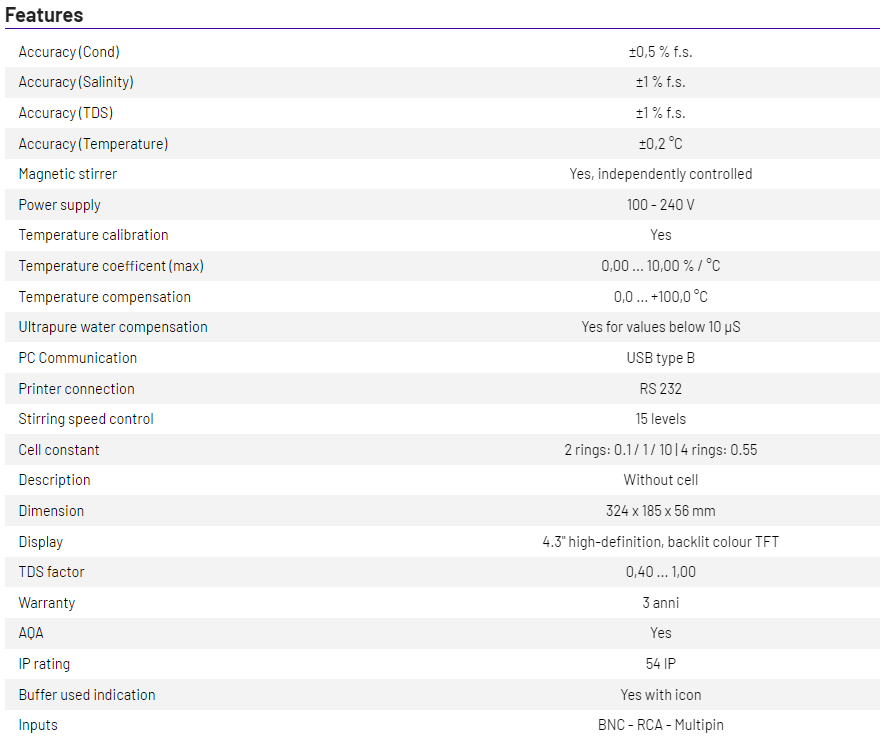Image resolution: width=883 pixels, height=740 pixels.
Task: Click the BNC - RCA - Multipin value
Action: (660, 725)
